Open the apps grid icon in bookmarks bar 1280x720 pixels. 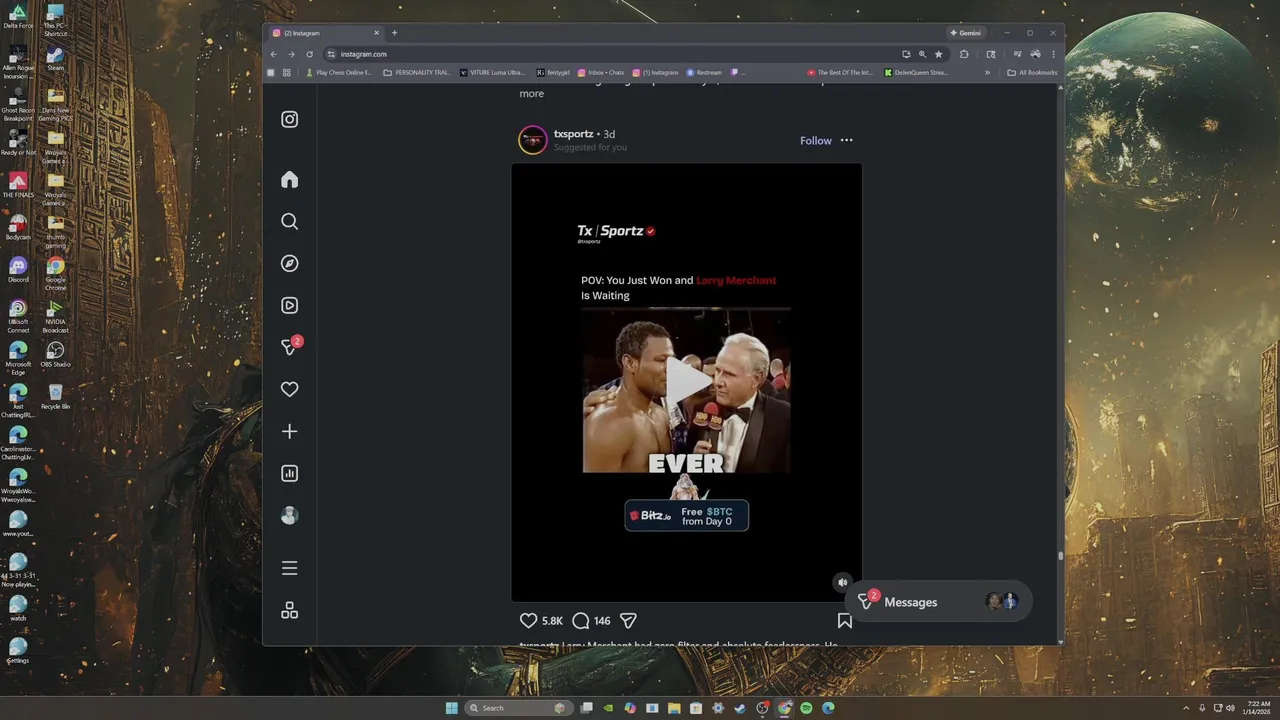tap(286, 72)
